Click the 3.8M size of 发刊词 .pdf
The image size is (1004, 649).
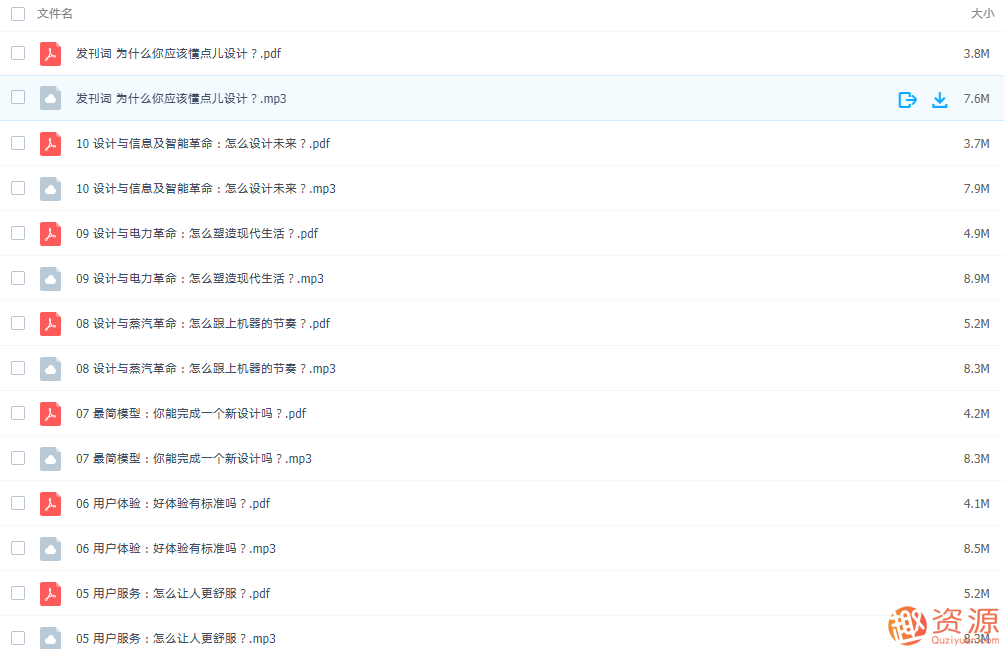[x=976, y=54]
